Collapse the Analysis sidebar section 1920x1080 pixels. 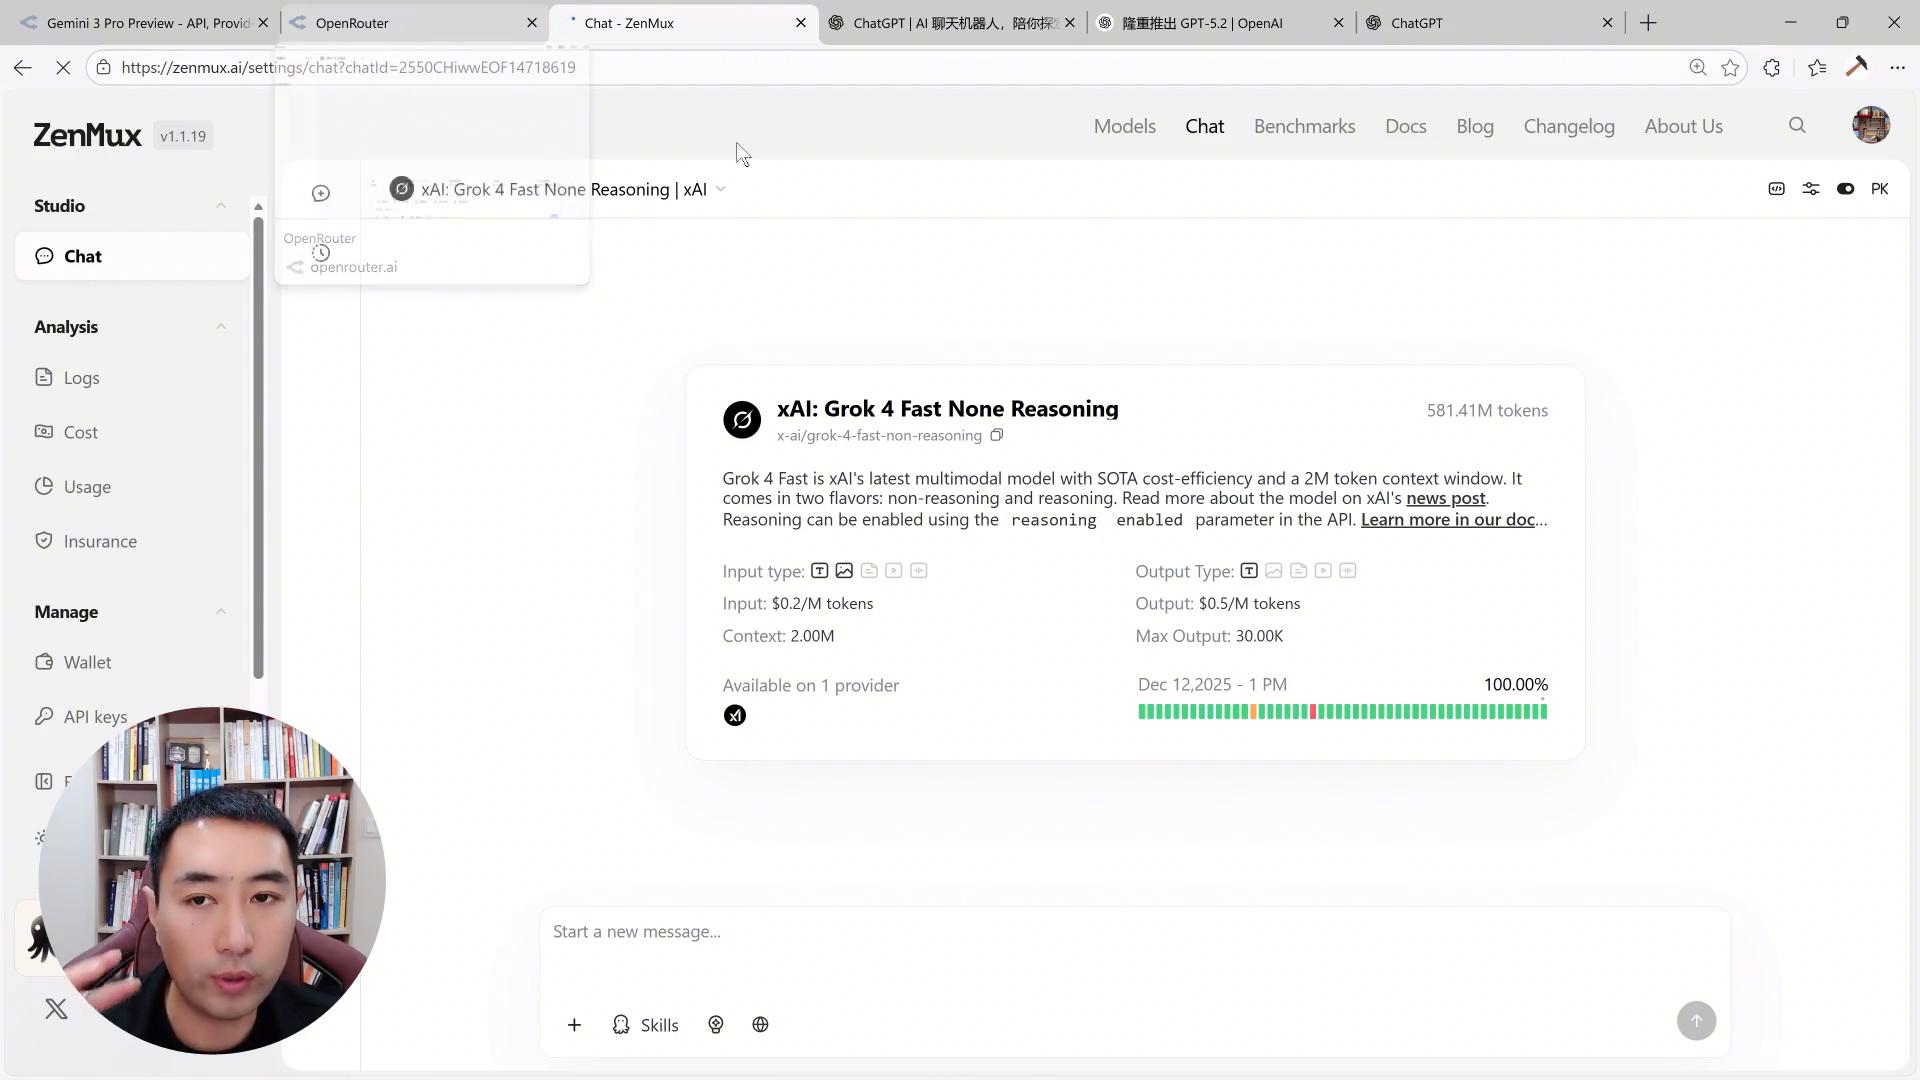point(221,327)
